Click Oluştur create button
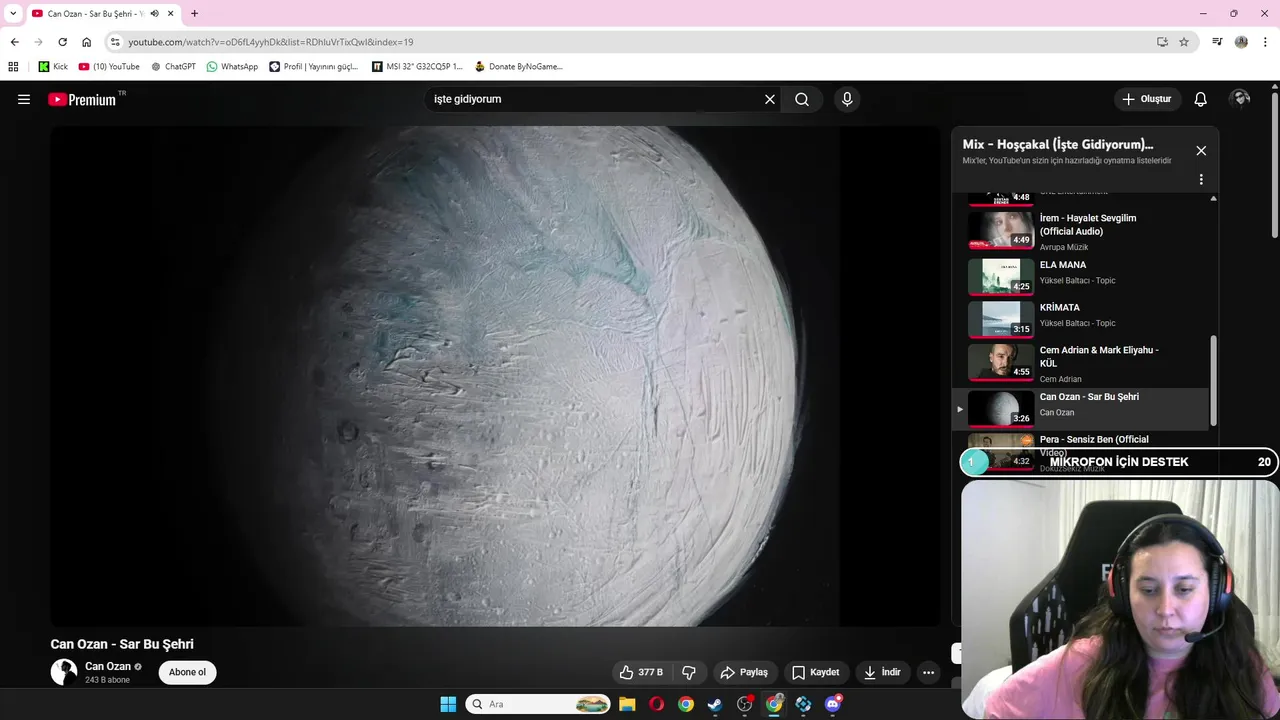 tap(1147, 99)
